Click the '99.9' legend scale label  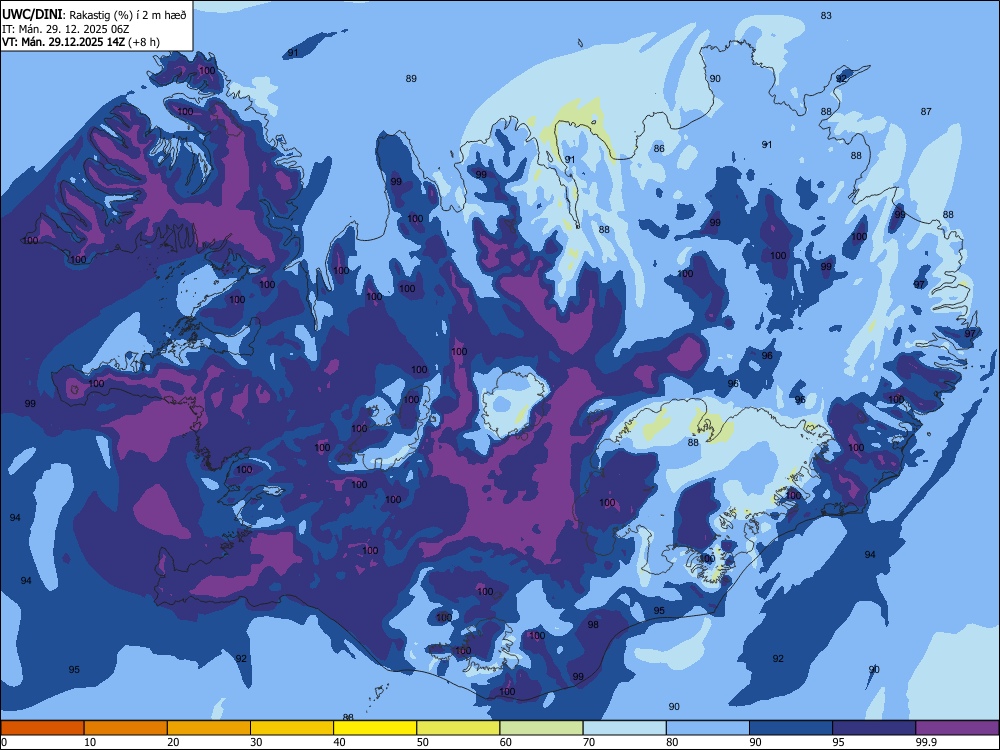coord(925,742)
